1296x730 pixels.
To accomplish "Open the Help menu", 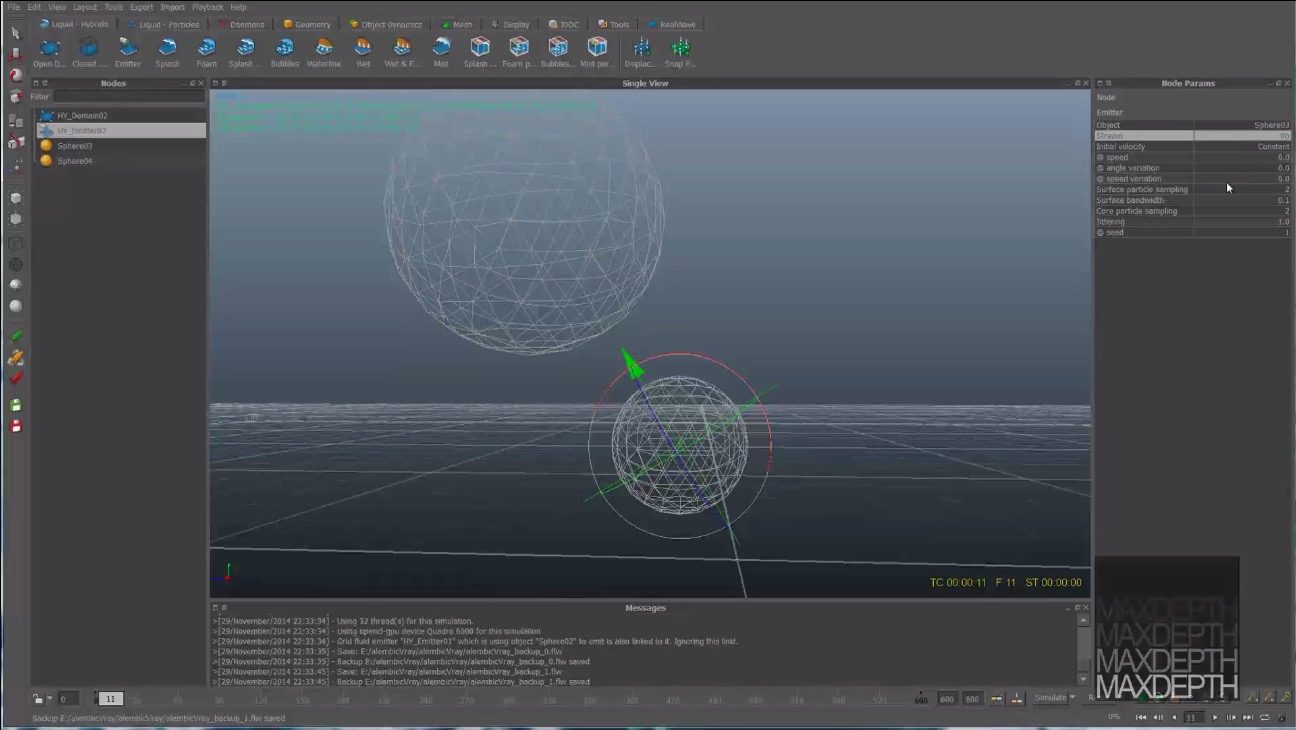I will pyautogui.click(x=239, y=7).
